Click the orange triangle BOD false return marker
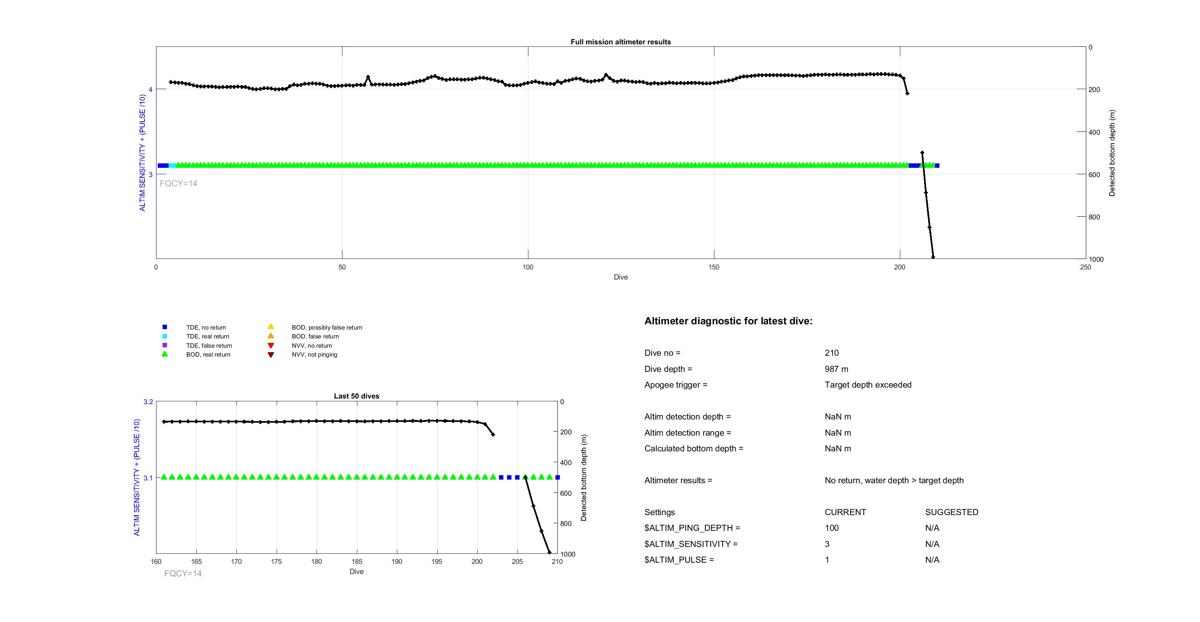The image size is (1200, 622). [x=271, y=336]
